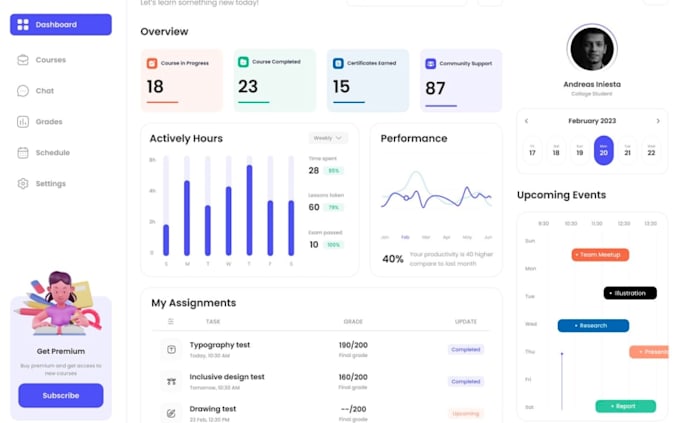
Task: Click the Research event
Action: pyautogui.click(x=593, y=325)
